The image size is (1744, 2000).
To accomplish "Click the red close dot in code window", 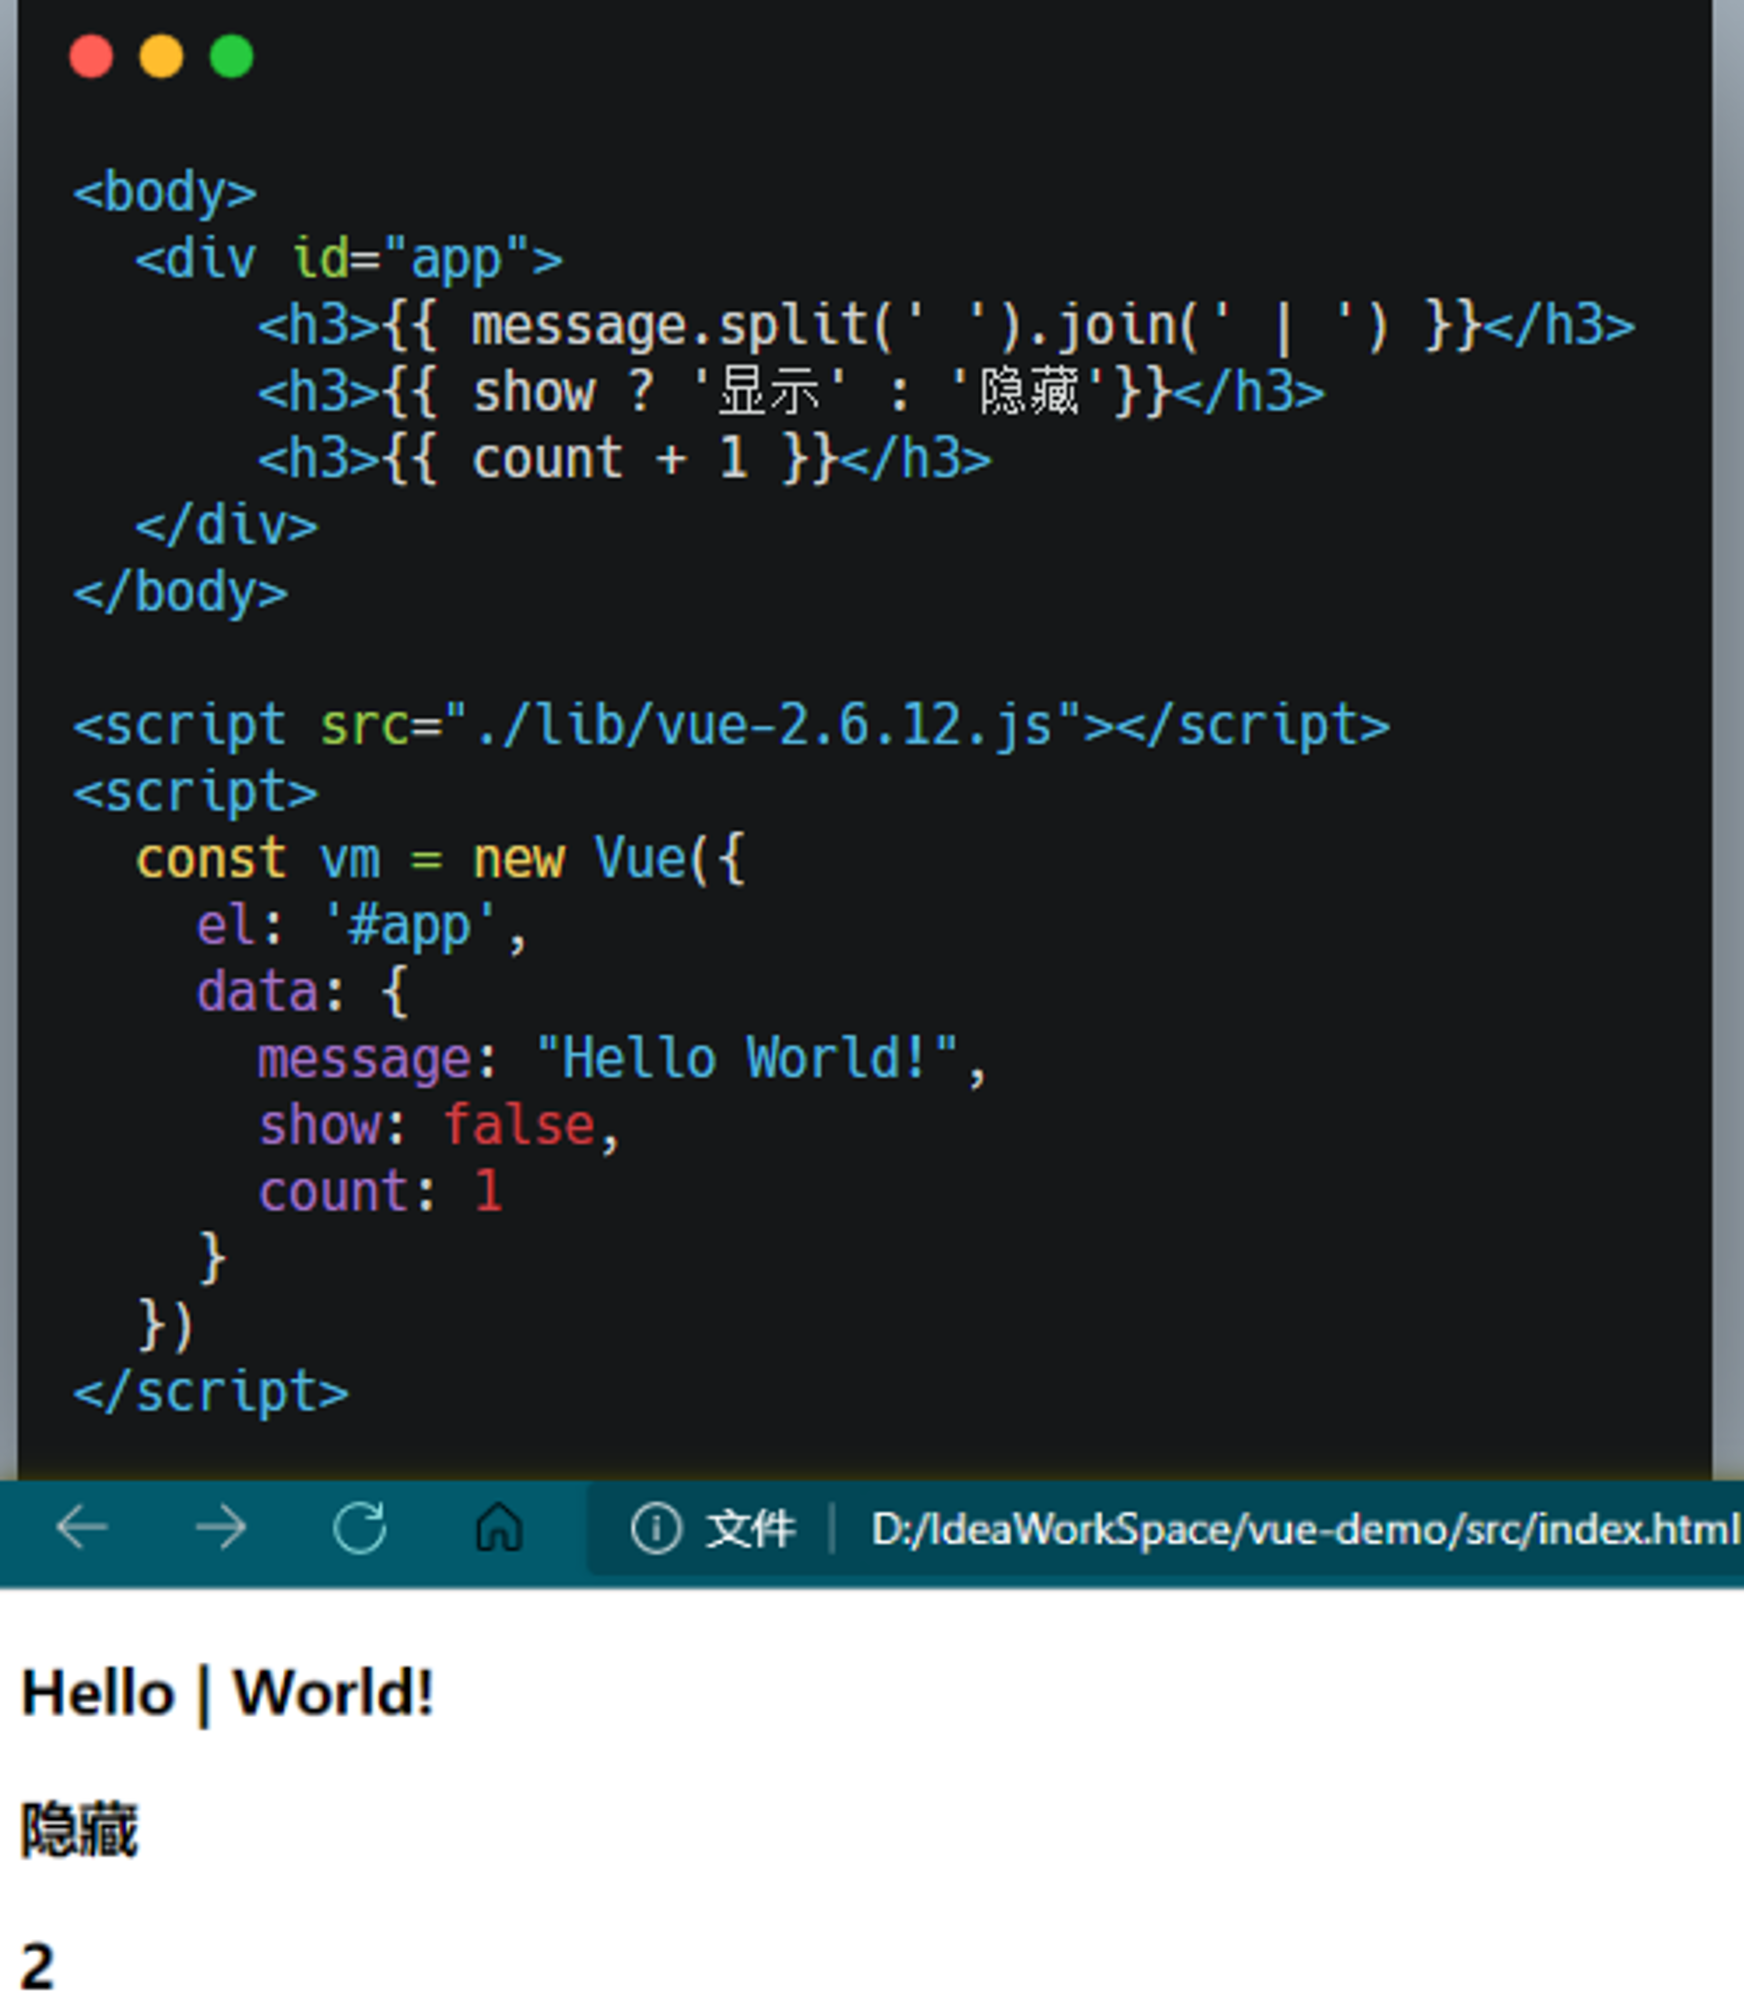I will pos(91,56).
